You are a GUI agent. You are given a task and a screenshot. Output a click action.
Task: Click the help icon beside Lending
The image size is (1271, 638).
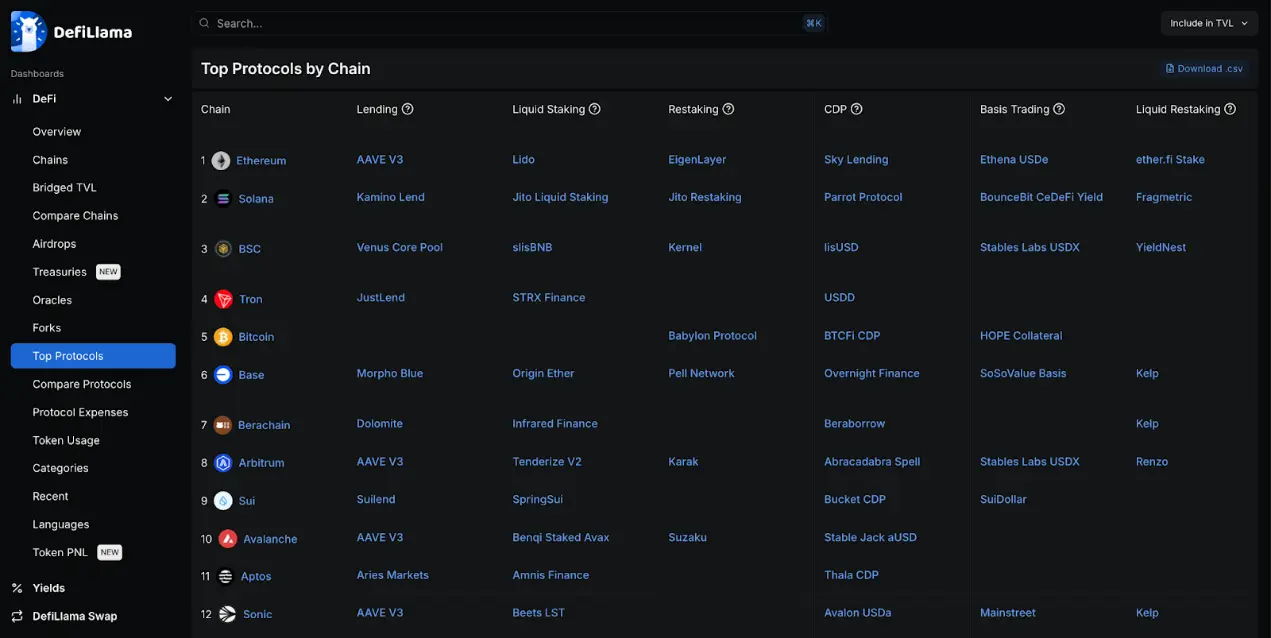pyautogui.click(x=408, y=109)
